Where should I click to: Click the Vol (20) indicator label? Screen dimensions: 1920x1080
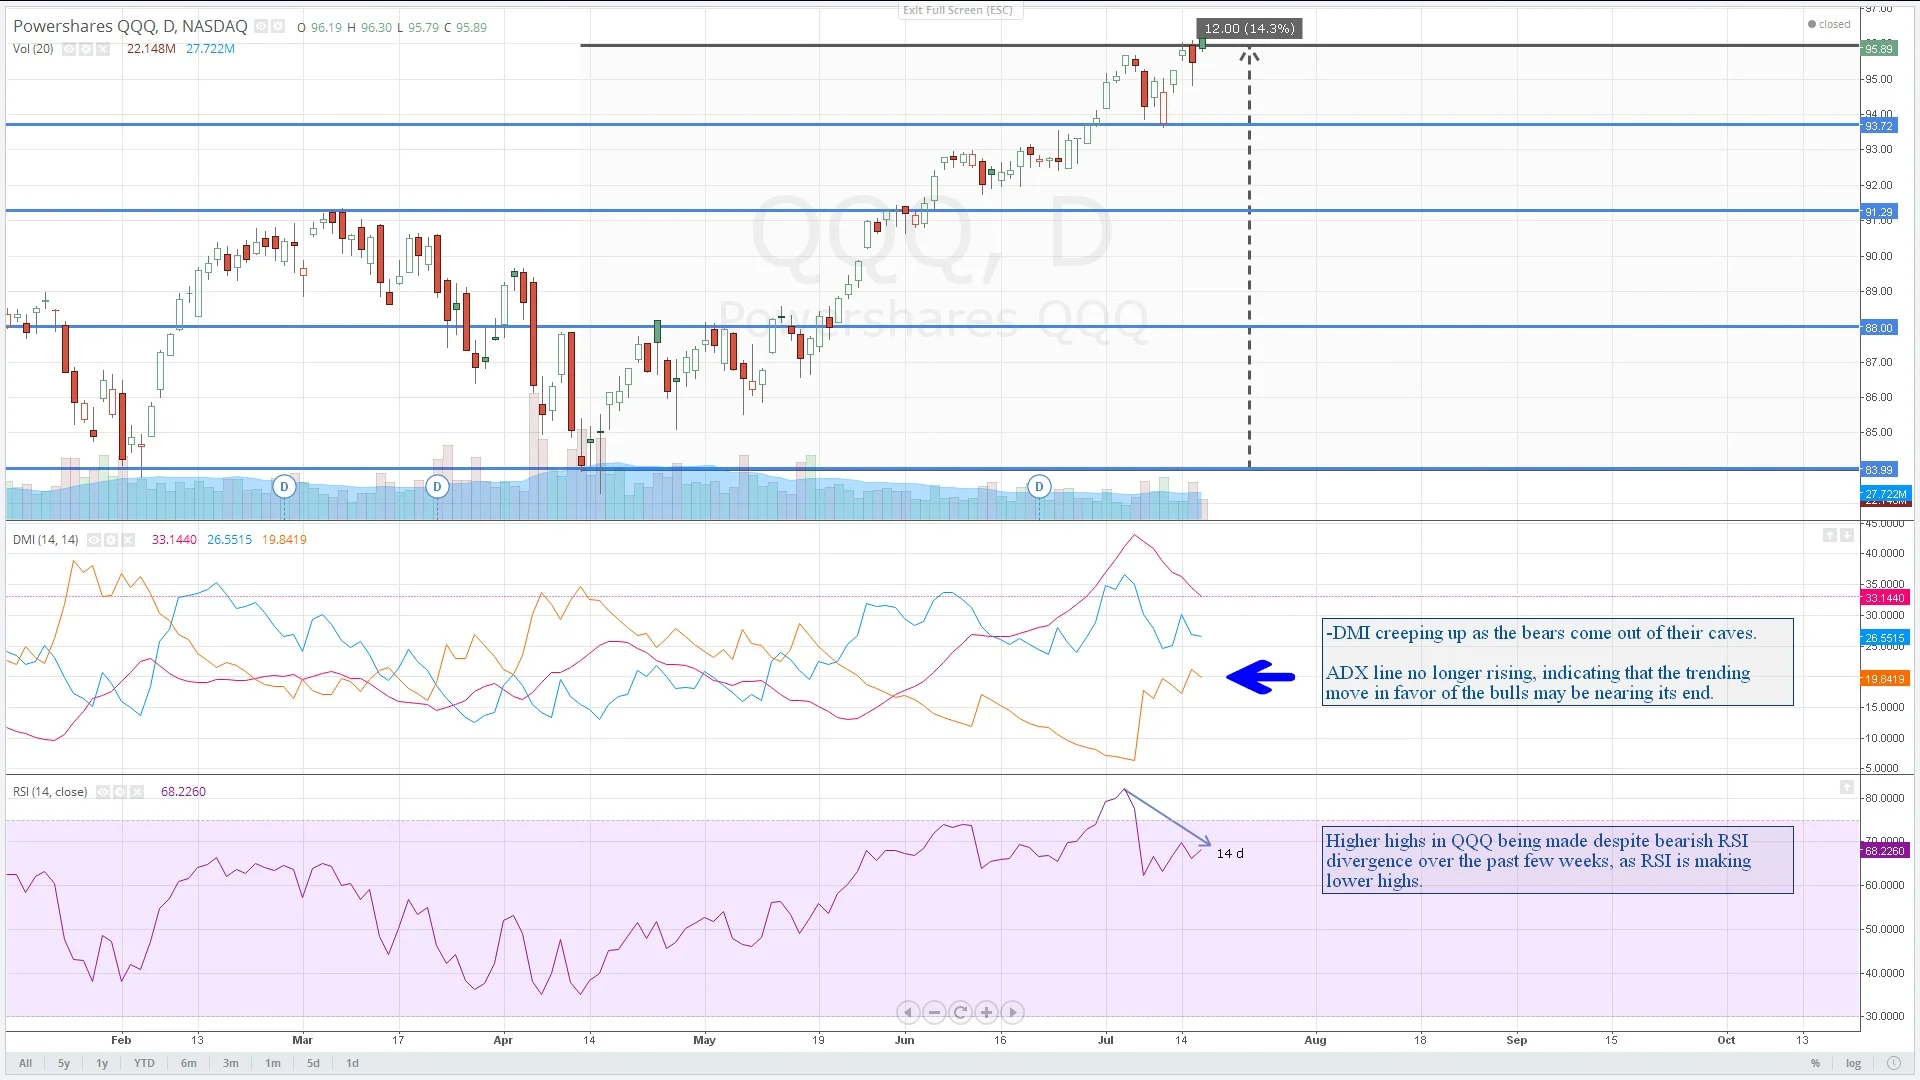[33, 49]
